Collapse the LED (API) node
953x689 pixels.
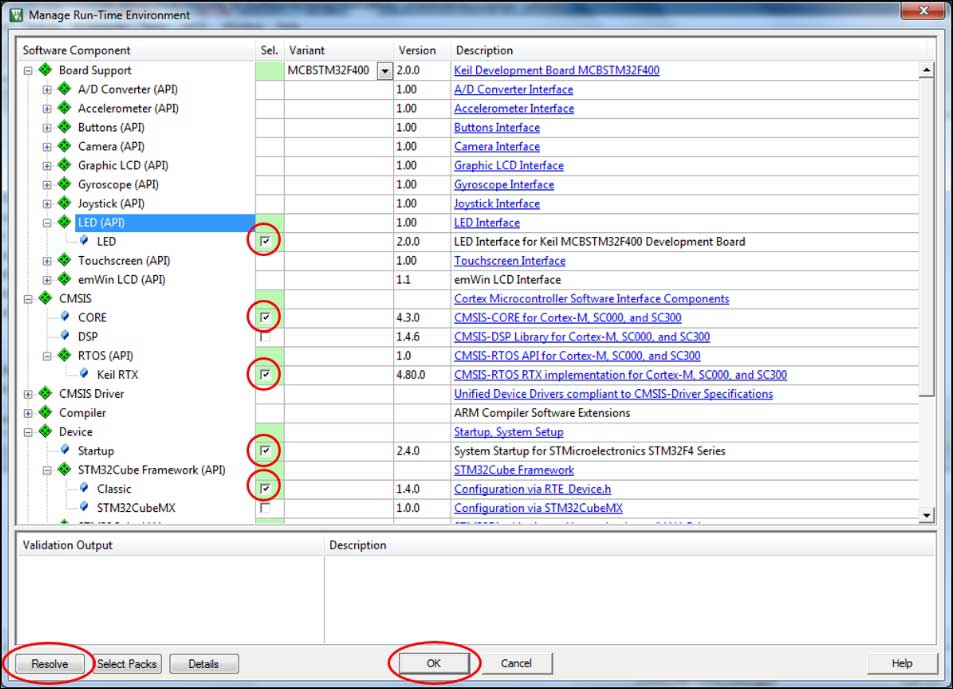pyautogui.click(x=47, y=223)
